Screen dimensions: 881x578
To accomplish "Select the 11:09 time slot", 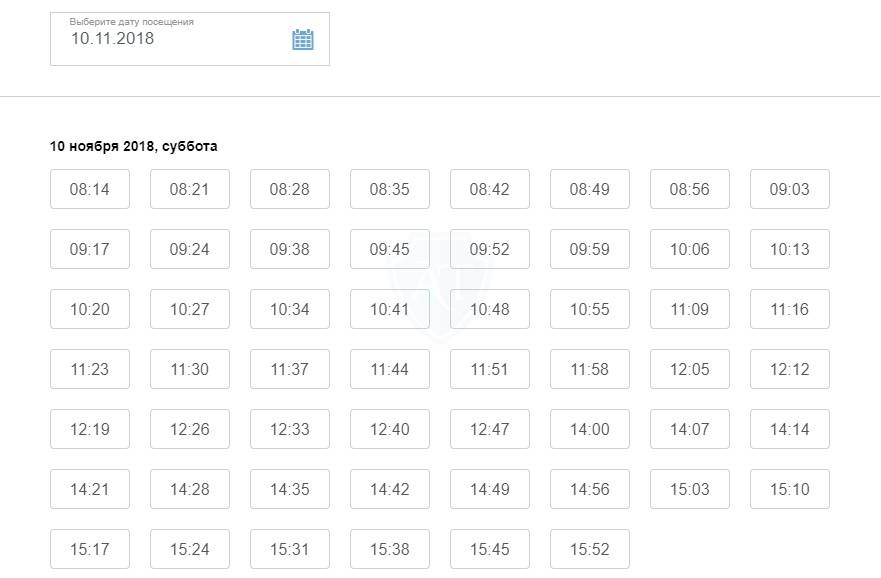I will point(690,309).
